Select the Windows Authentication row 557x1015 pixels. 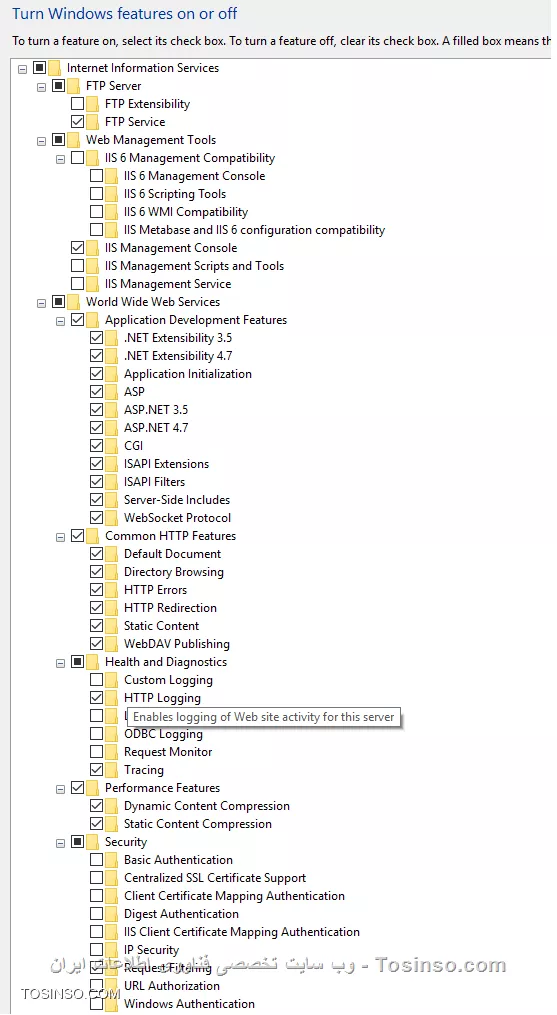189,1004
